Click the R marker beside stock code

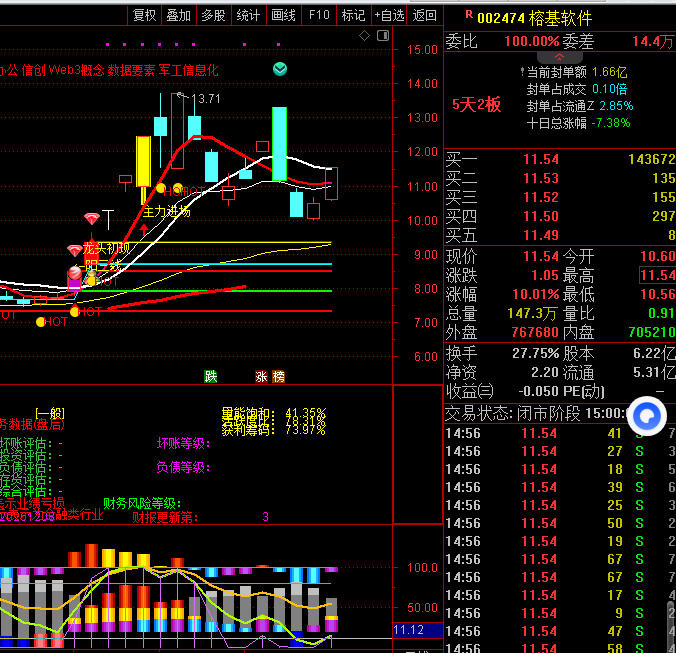[x=468, y=17]
